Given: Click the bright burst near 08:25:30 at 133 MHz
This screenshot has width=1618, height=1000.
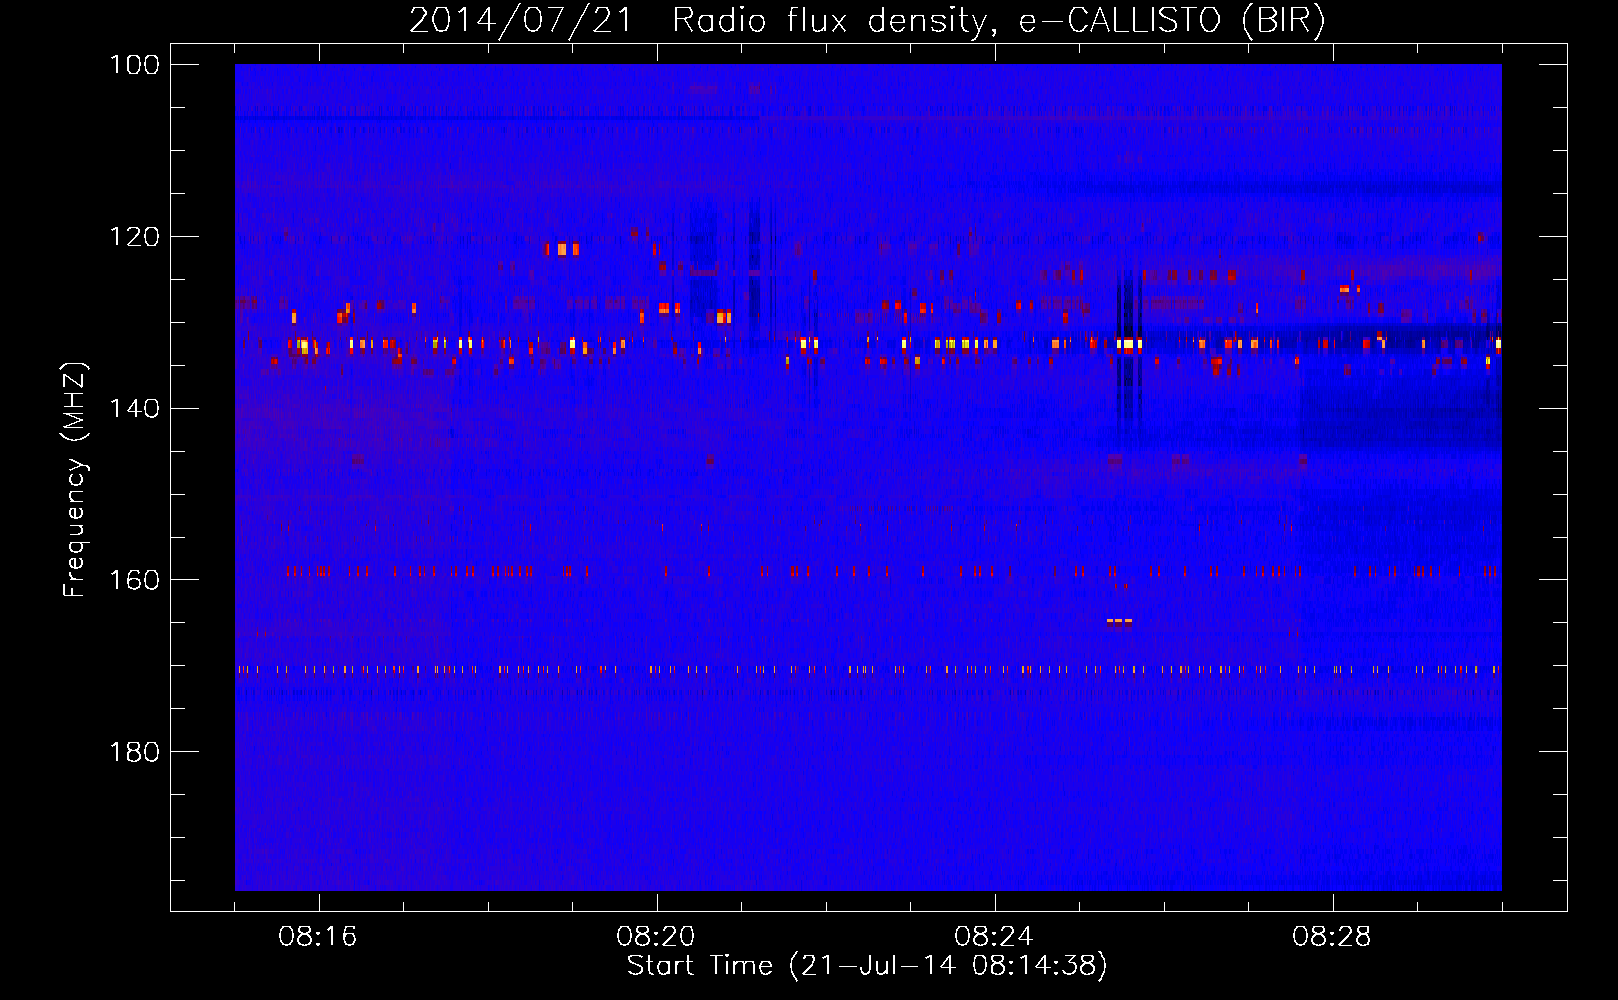Looking at the screenshot, I should (1129, 344).
